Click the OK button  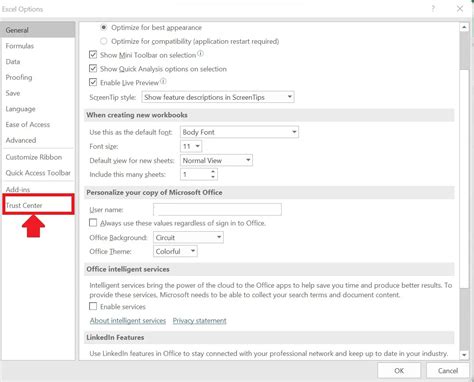tap(399, 371)
